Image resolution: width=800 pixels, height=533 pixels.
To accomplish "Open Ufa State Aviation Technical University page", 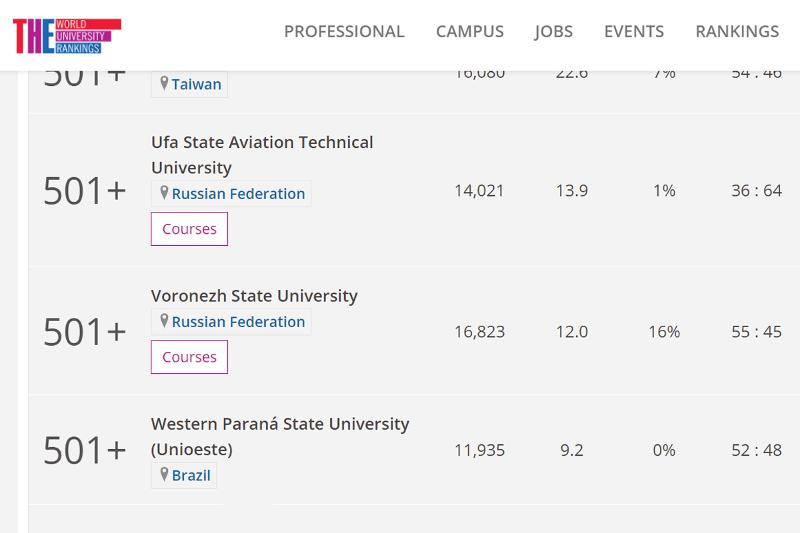I will click(262, 155).
